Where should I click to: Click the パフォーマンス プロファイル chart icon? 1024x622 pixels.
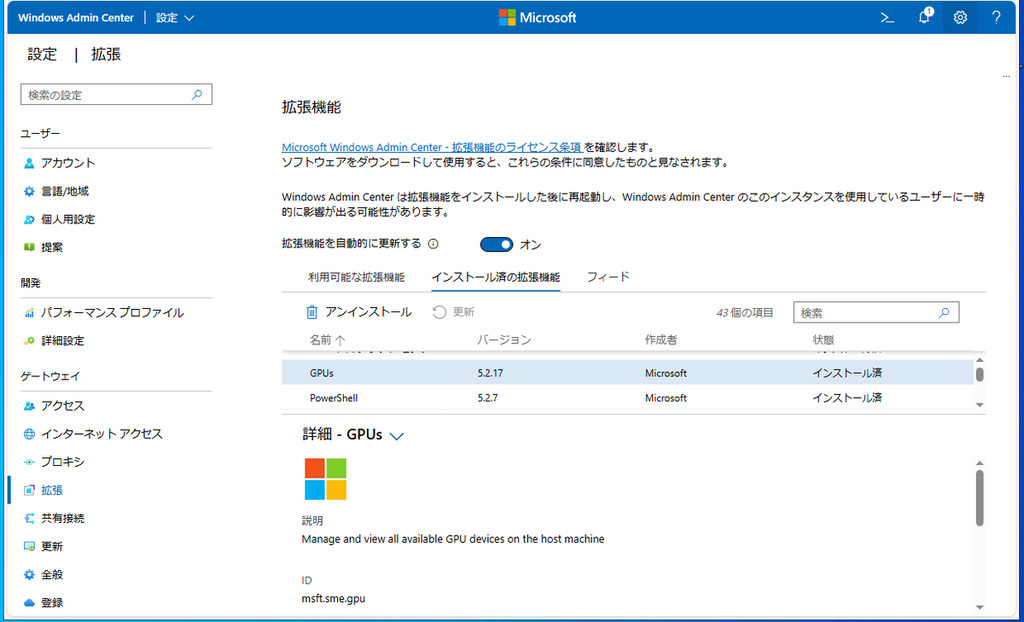pos(29,313)
